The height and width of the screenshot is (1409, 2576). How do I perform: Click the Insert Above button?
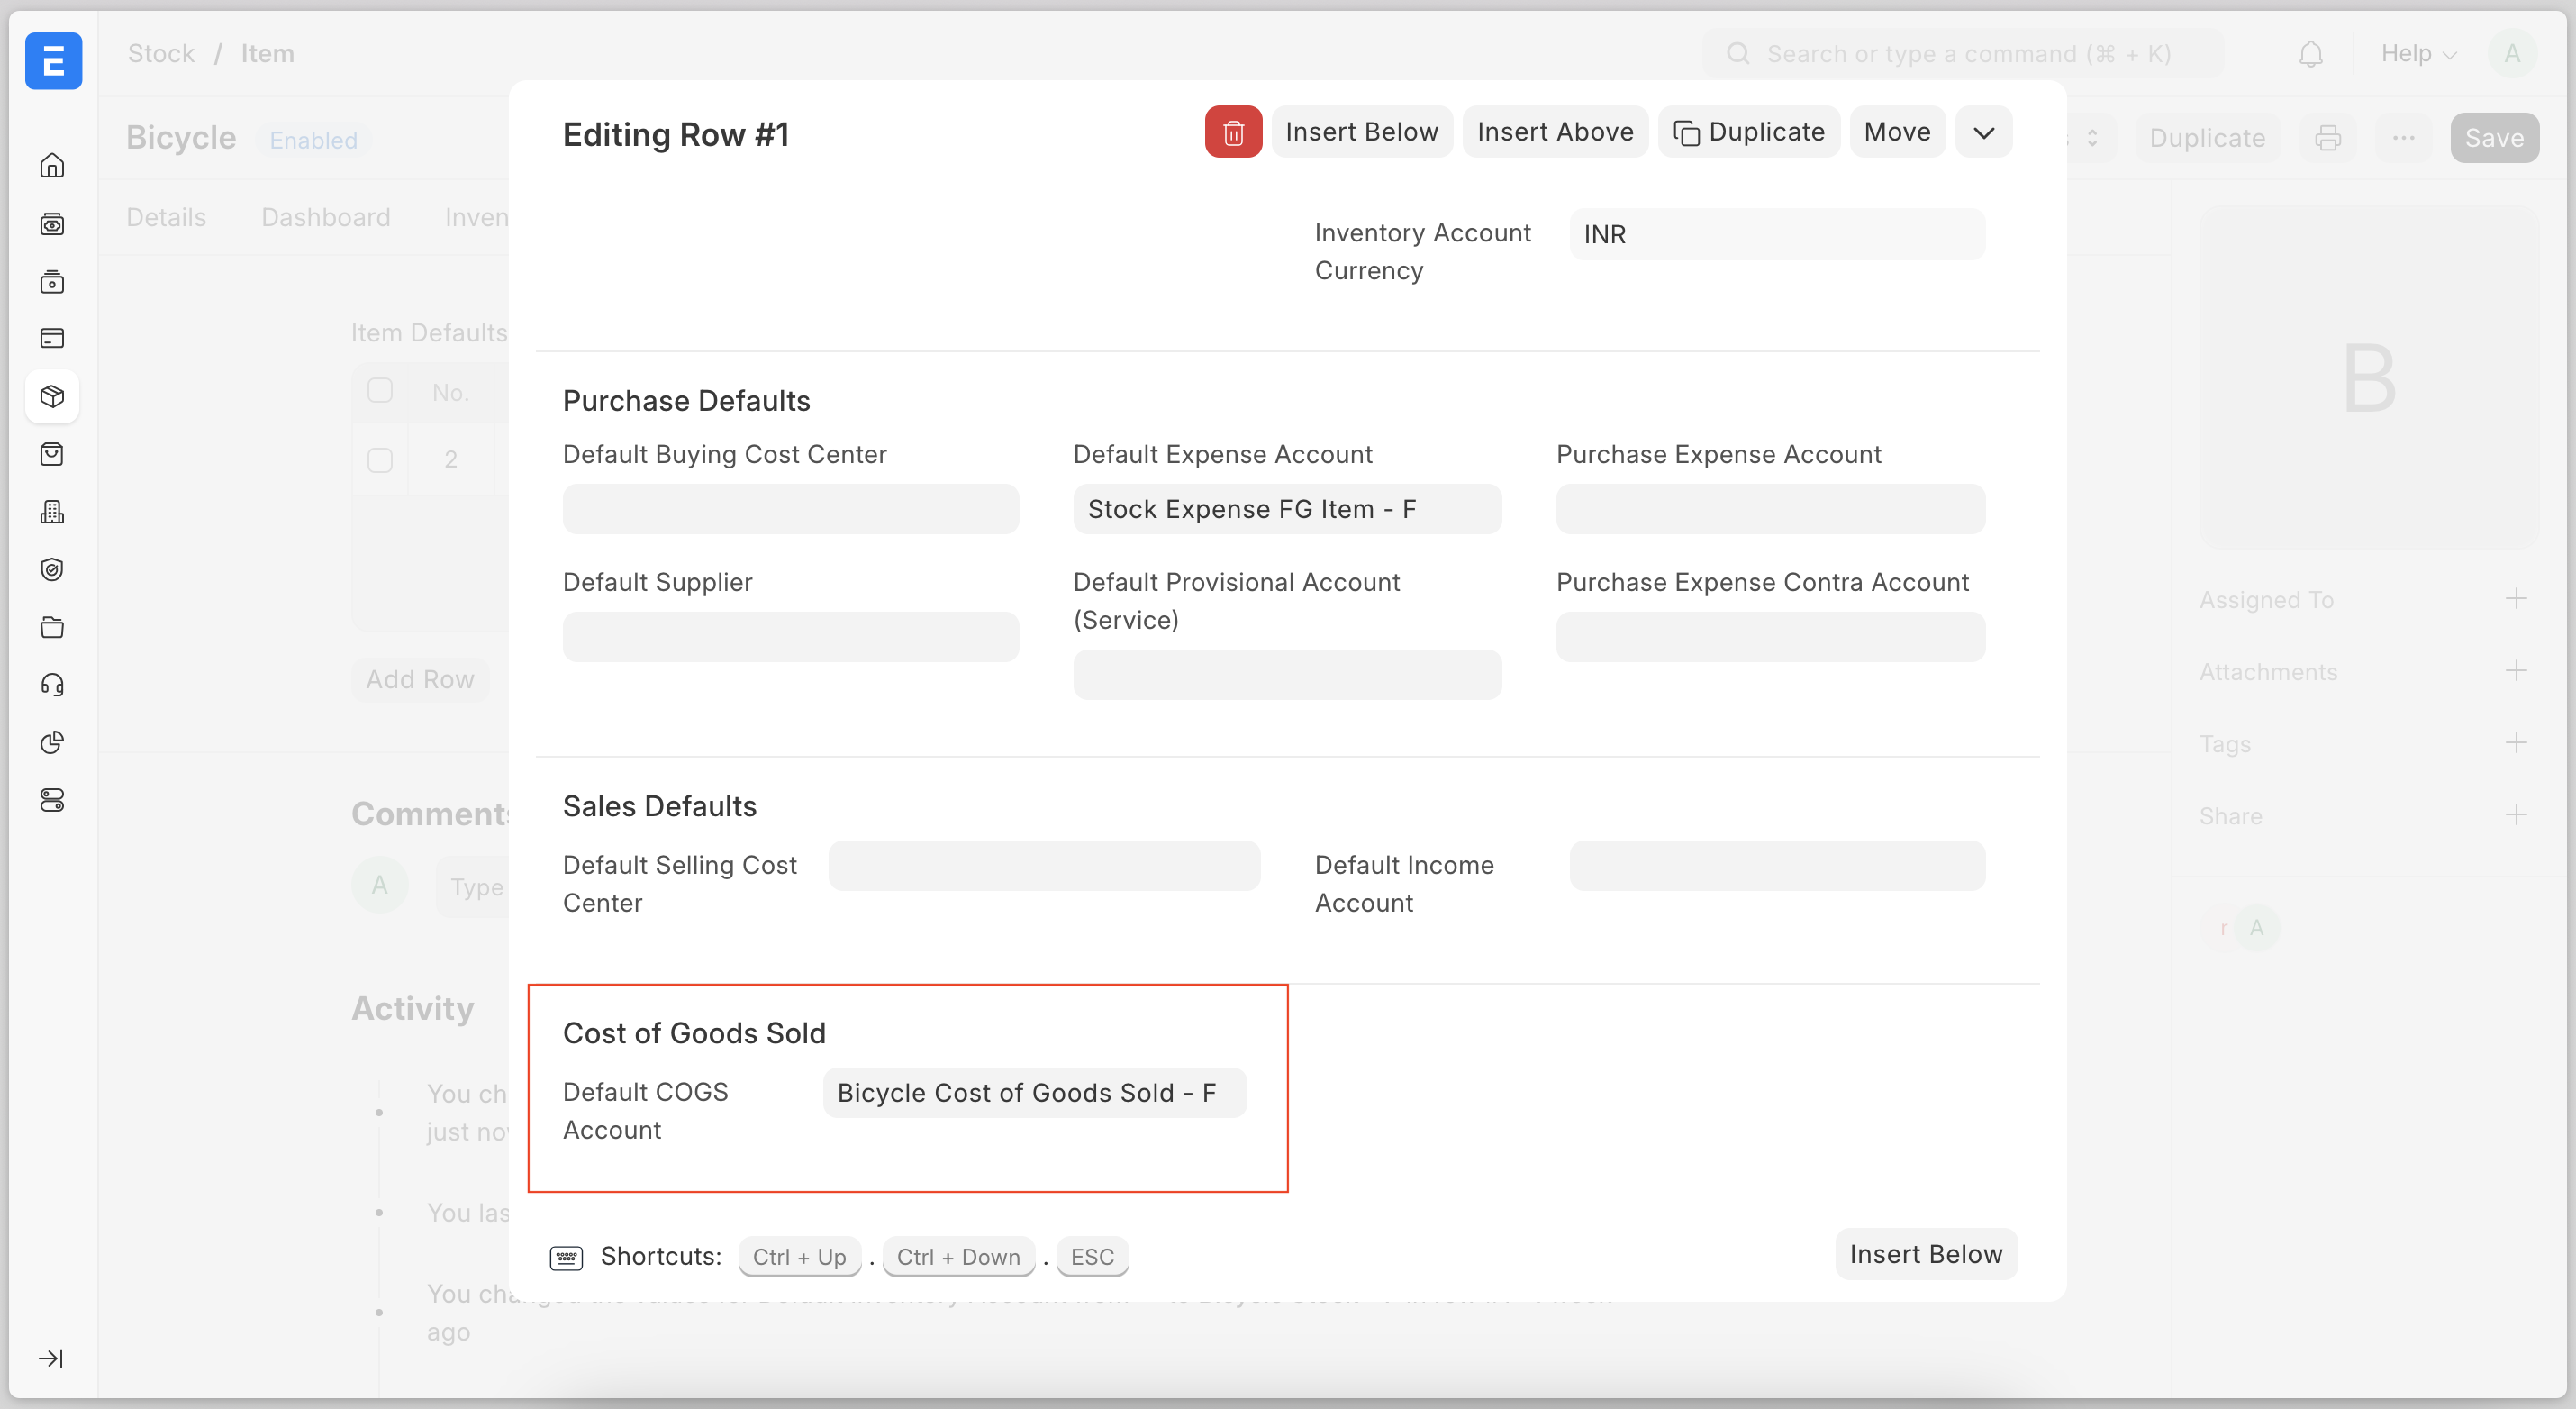click(1555, 132)
